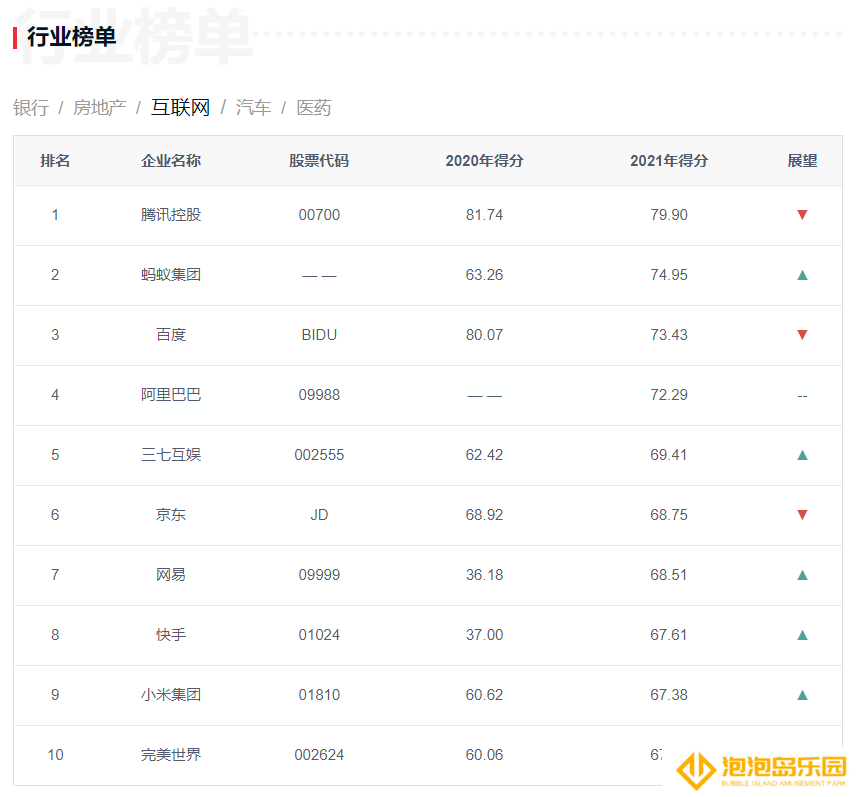Click the green up arrow for 三七互娱
Image resolution: width=862 pixels, height=797 pixels.
pyautogui.click(x=802, y=455)
